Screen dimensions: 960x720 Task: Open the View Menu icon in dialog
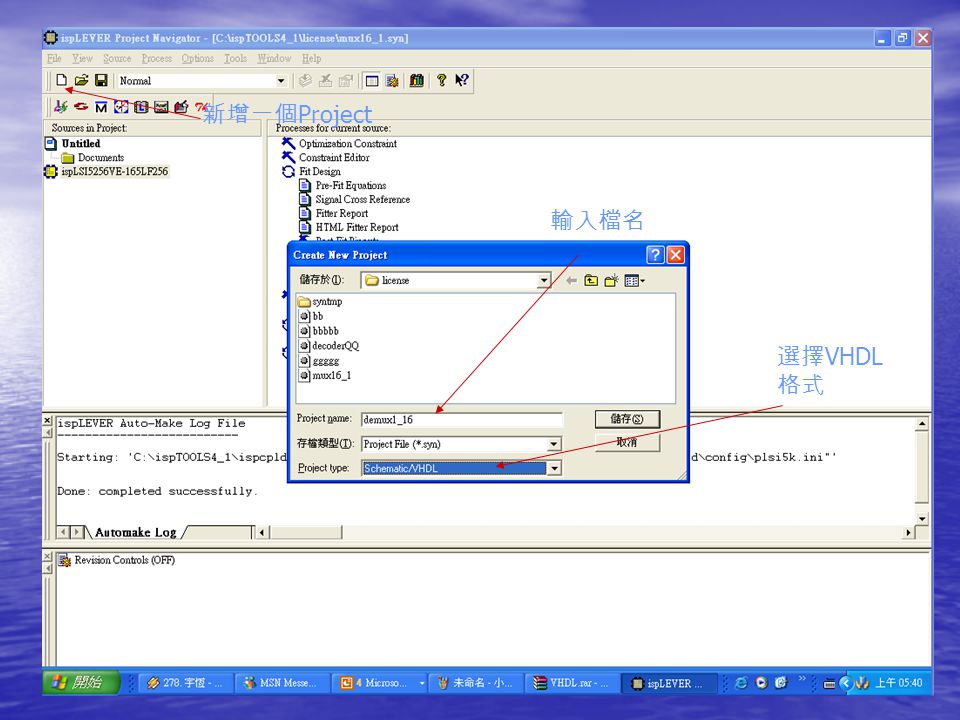[634, 280]
